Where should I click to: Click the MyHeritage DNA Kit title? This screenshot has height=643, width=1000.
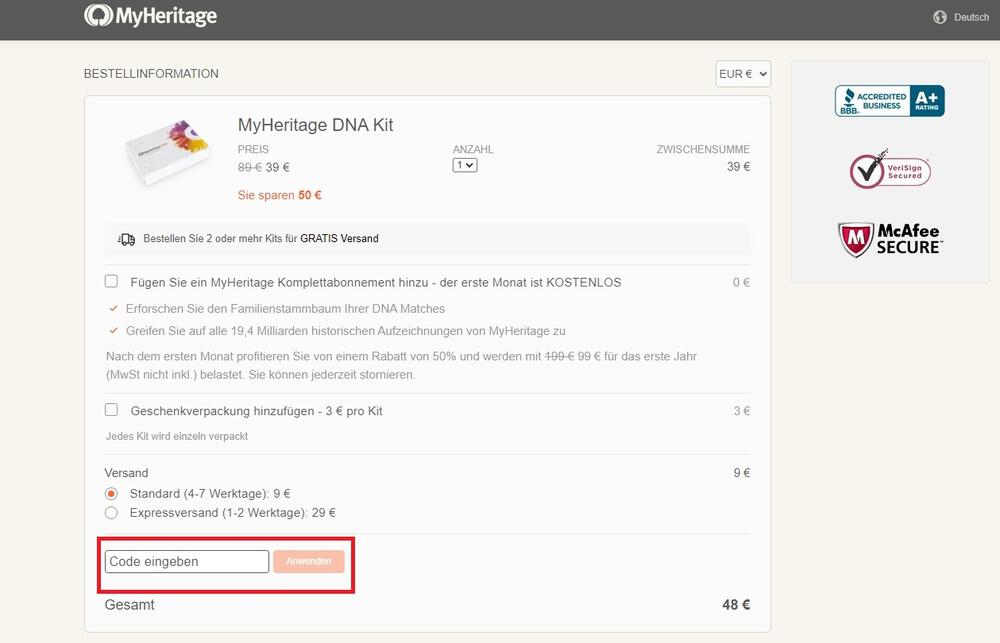315,125
